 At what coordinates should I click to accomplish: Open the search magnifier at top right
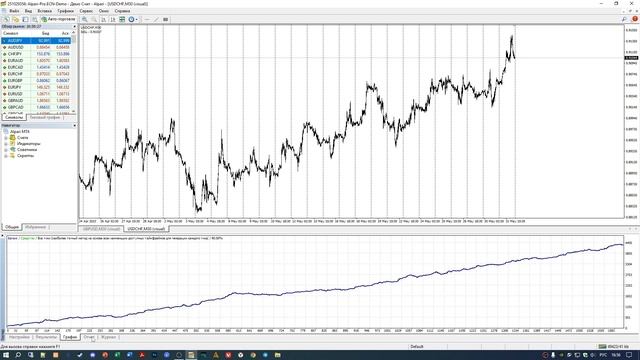click(624, 19)
